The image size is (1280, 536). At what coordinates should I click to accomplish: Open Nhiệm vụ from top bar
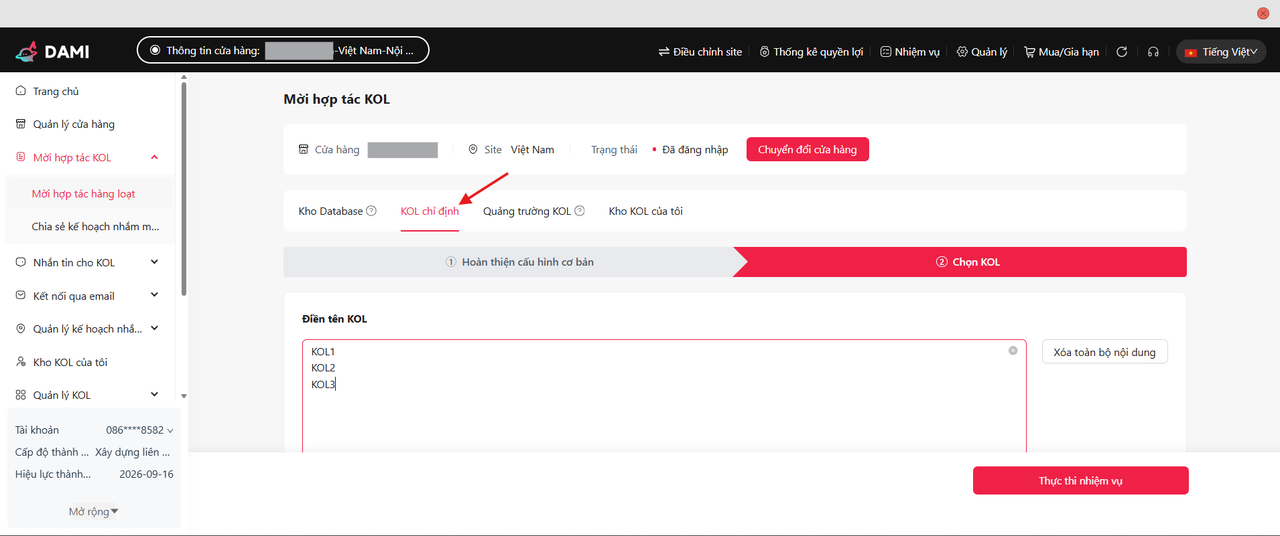[x=910, y=52]
